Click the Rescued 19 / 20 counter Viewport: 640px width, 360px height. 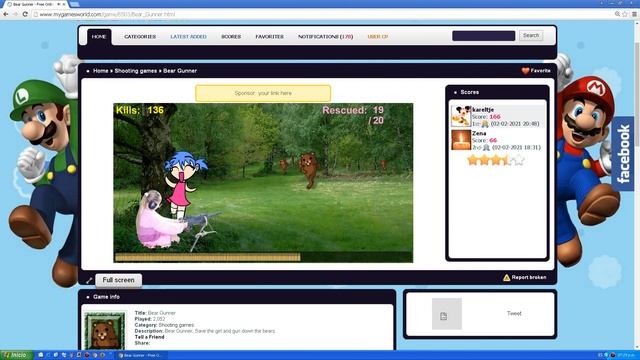coord(353,115)
